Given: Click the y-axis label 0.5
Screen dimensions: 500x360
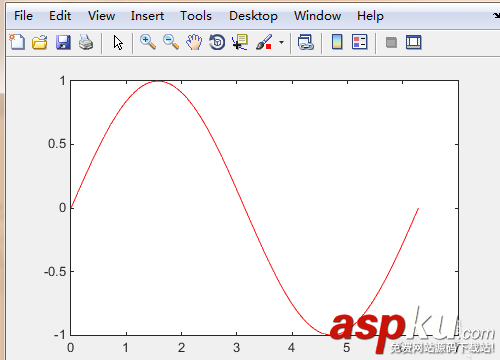Looking at the screenshot, I should click(57, 144).
